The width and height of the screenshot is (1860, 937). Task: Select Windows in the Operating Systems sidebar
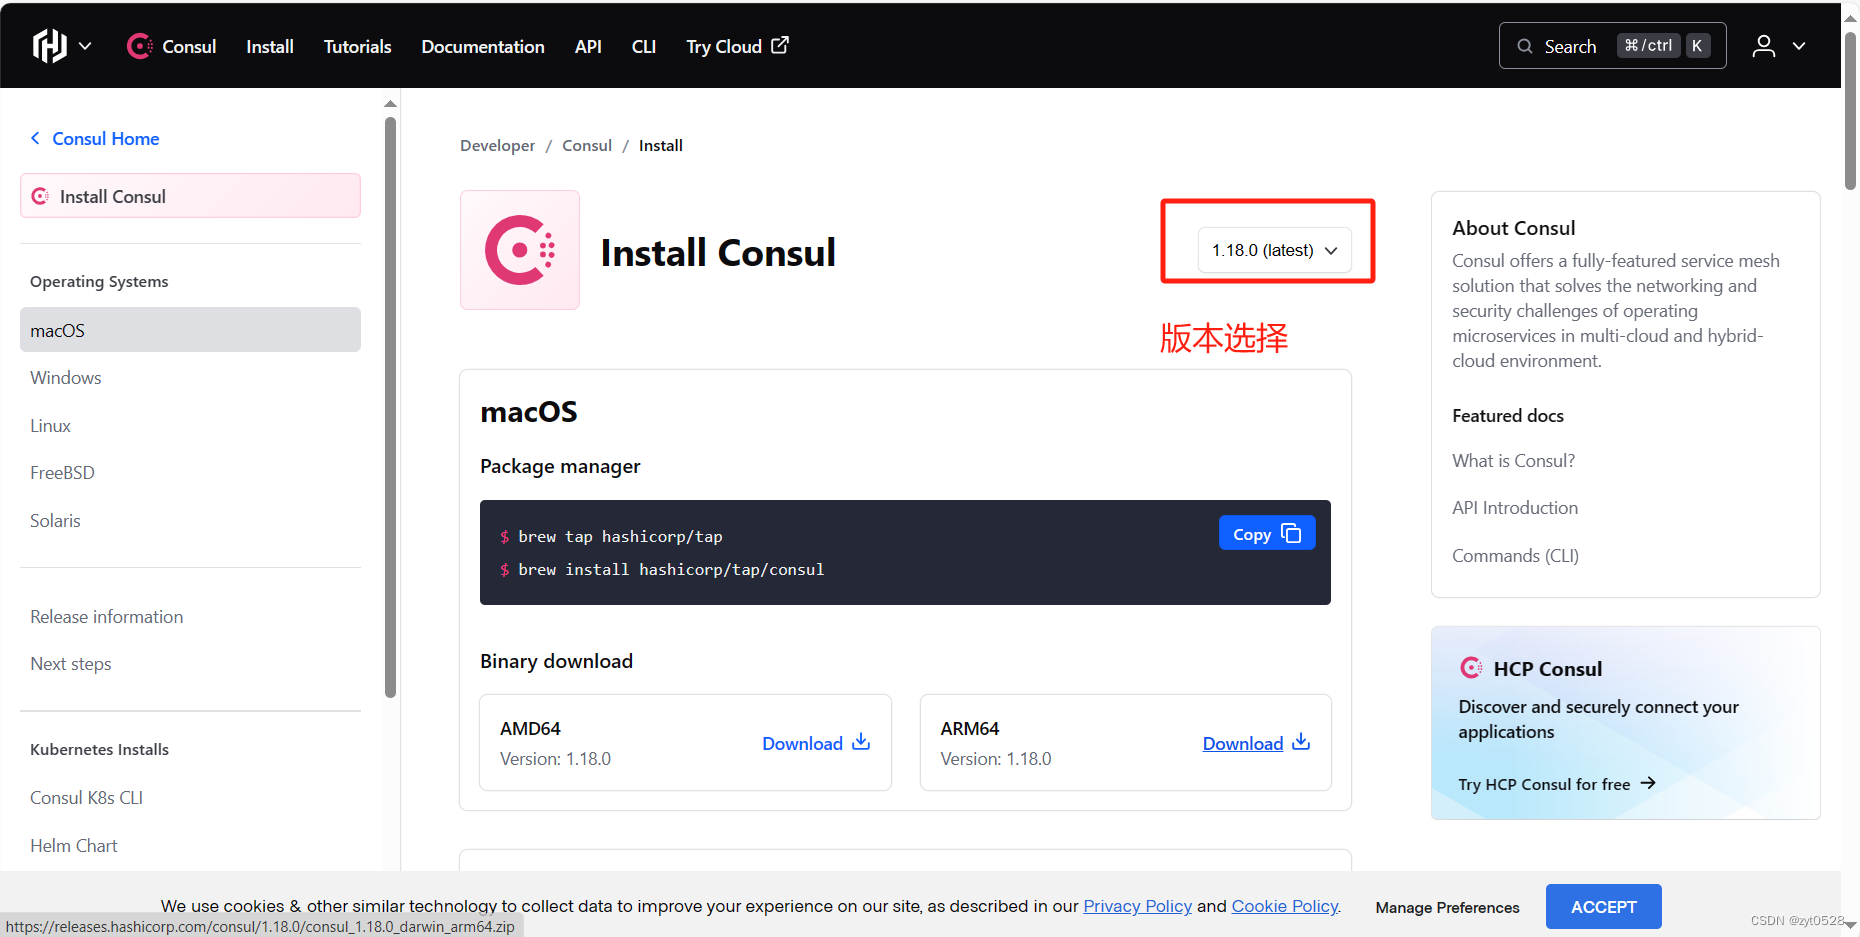(x=65, y=377)
